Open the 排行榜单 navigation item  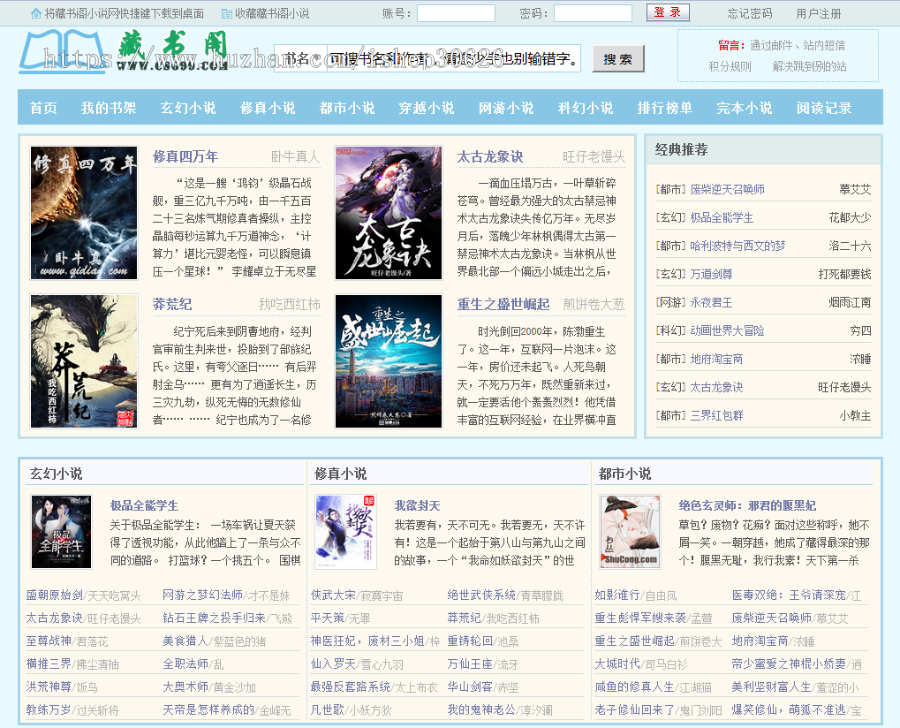point(665,107)
